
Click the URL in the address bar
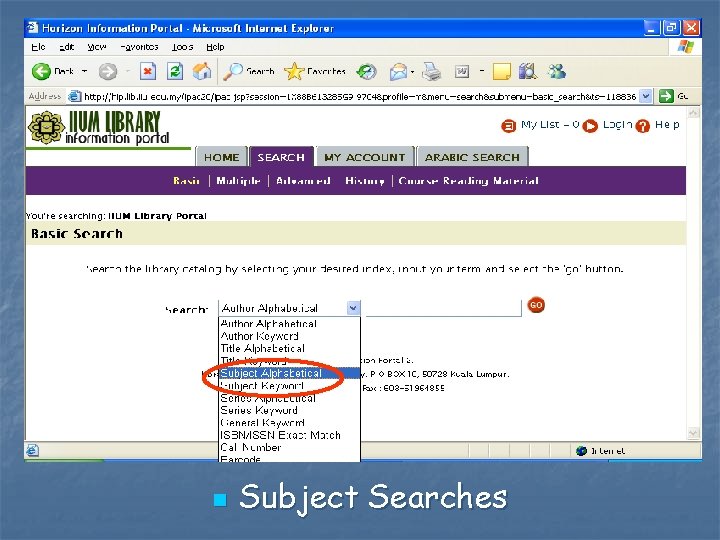coord(360,96)
